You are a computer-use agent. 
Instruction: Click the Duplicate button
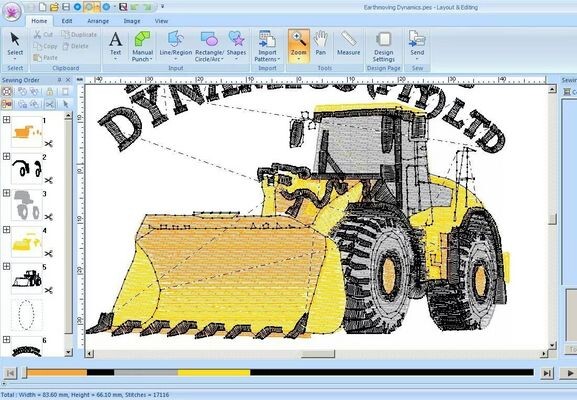pyautogui.click(x=79, y=35)
